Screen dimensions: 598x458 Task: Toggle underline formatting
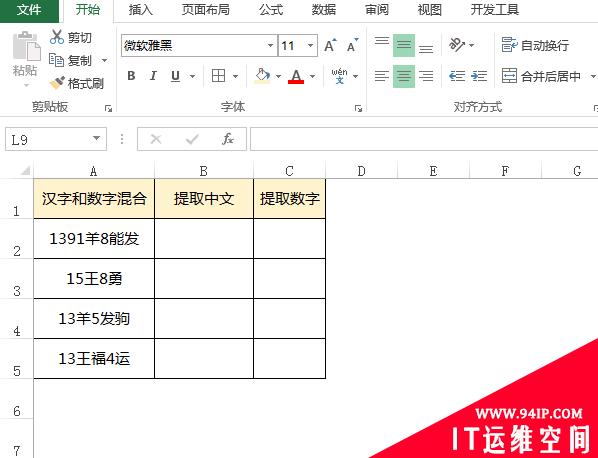pyautogui.click(x=175, y=76)
